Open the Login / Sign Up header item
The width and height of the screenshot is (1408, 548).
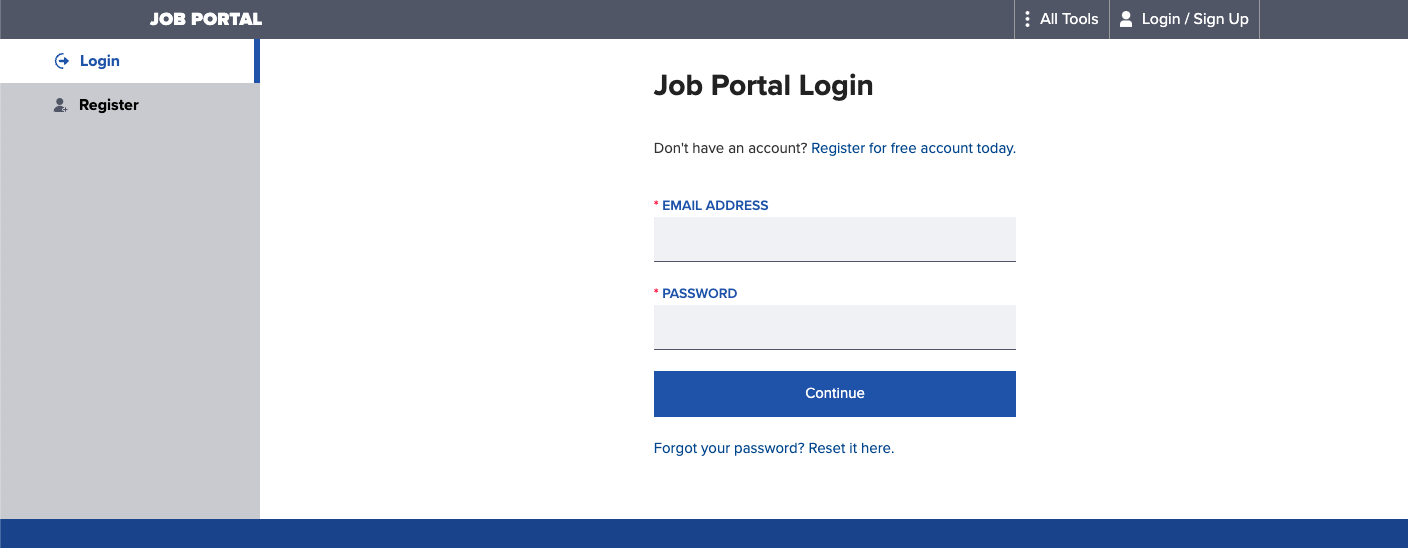pyautogui.click(x=1184, y=19)
